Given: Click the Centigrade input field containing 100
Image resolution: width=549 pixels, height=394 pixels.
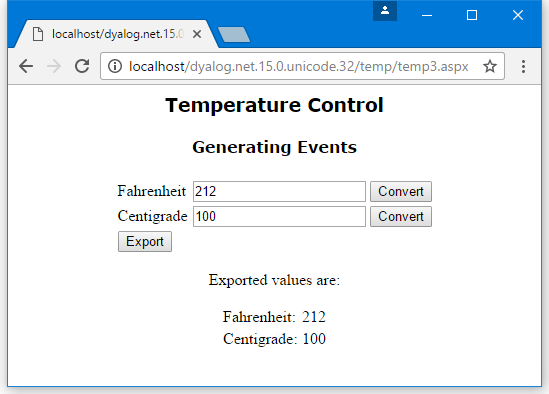Looking at the screenshot, I should [279, 216].
